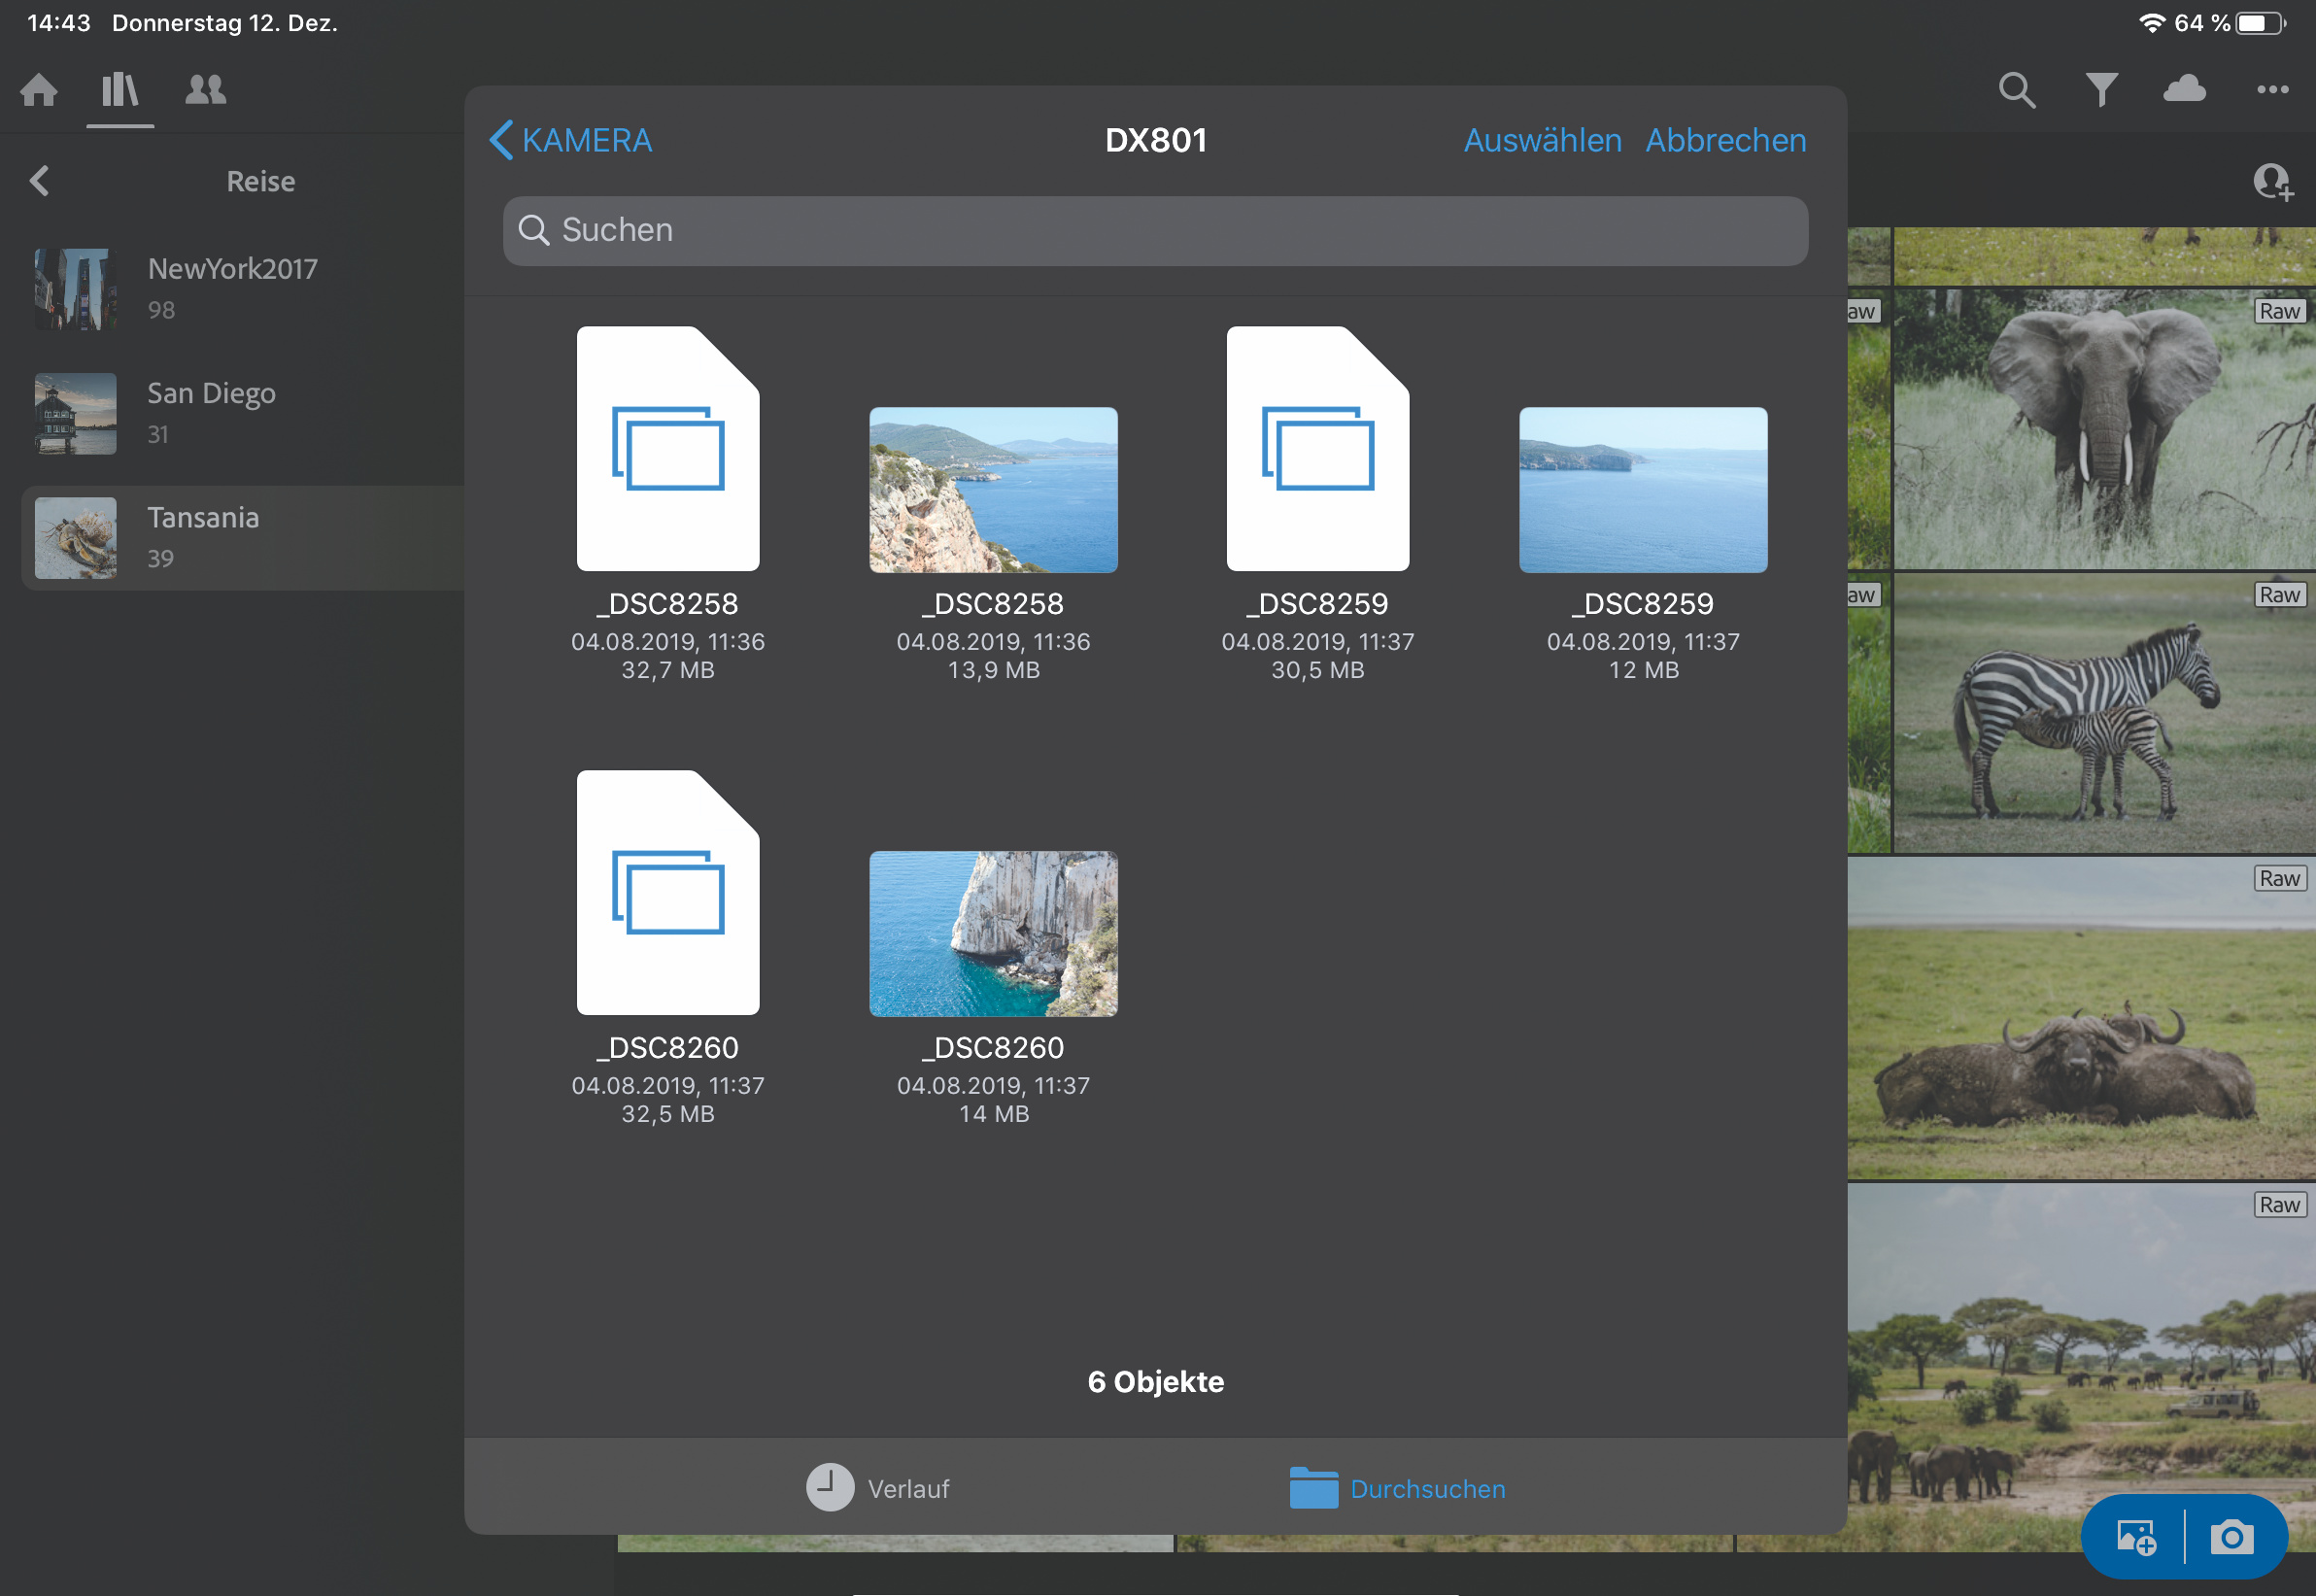Viewport: 2316px width, 1596px height.
Task: Collapse the Reise folder with back chevron
Action: (40, 181)
